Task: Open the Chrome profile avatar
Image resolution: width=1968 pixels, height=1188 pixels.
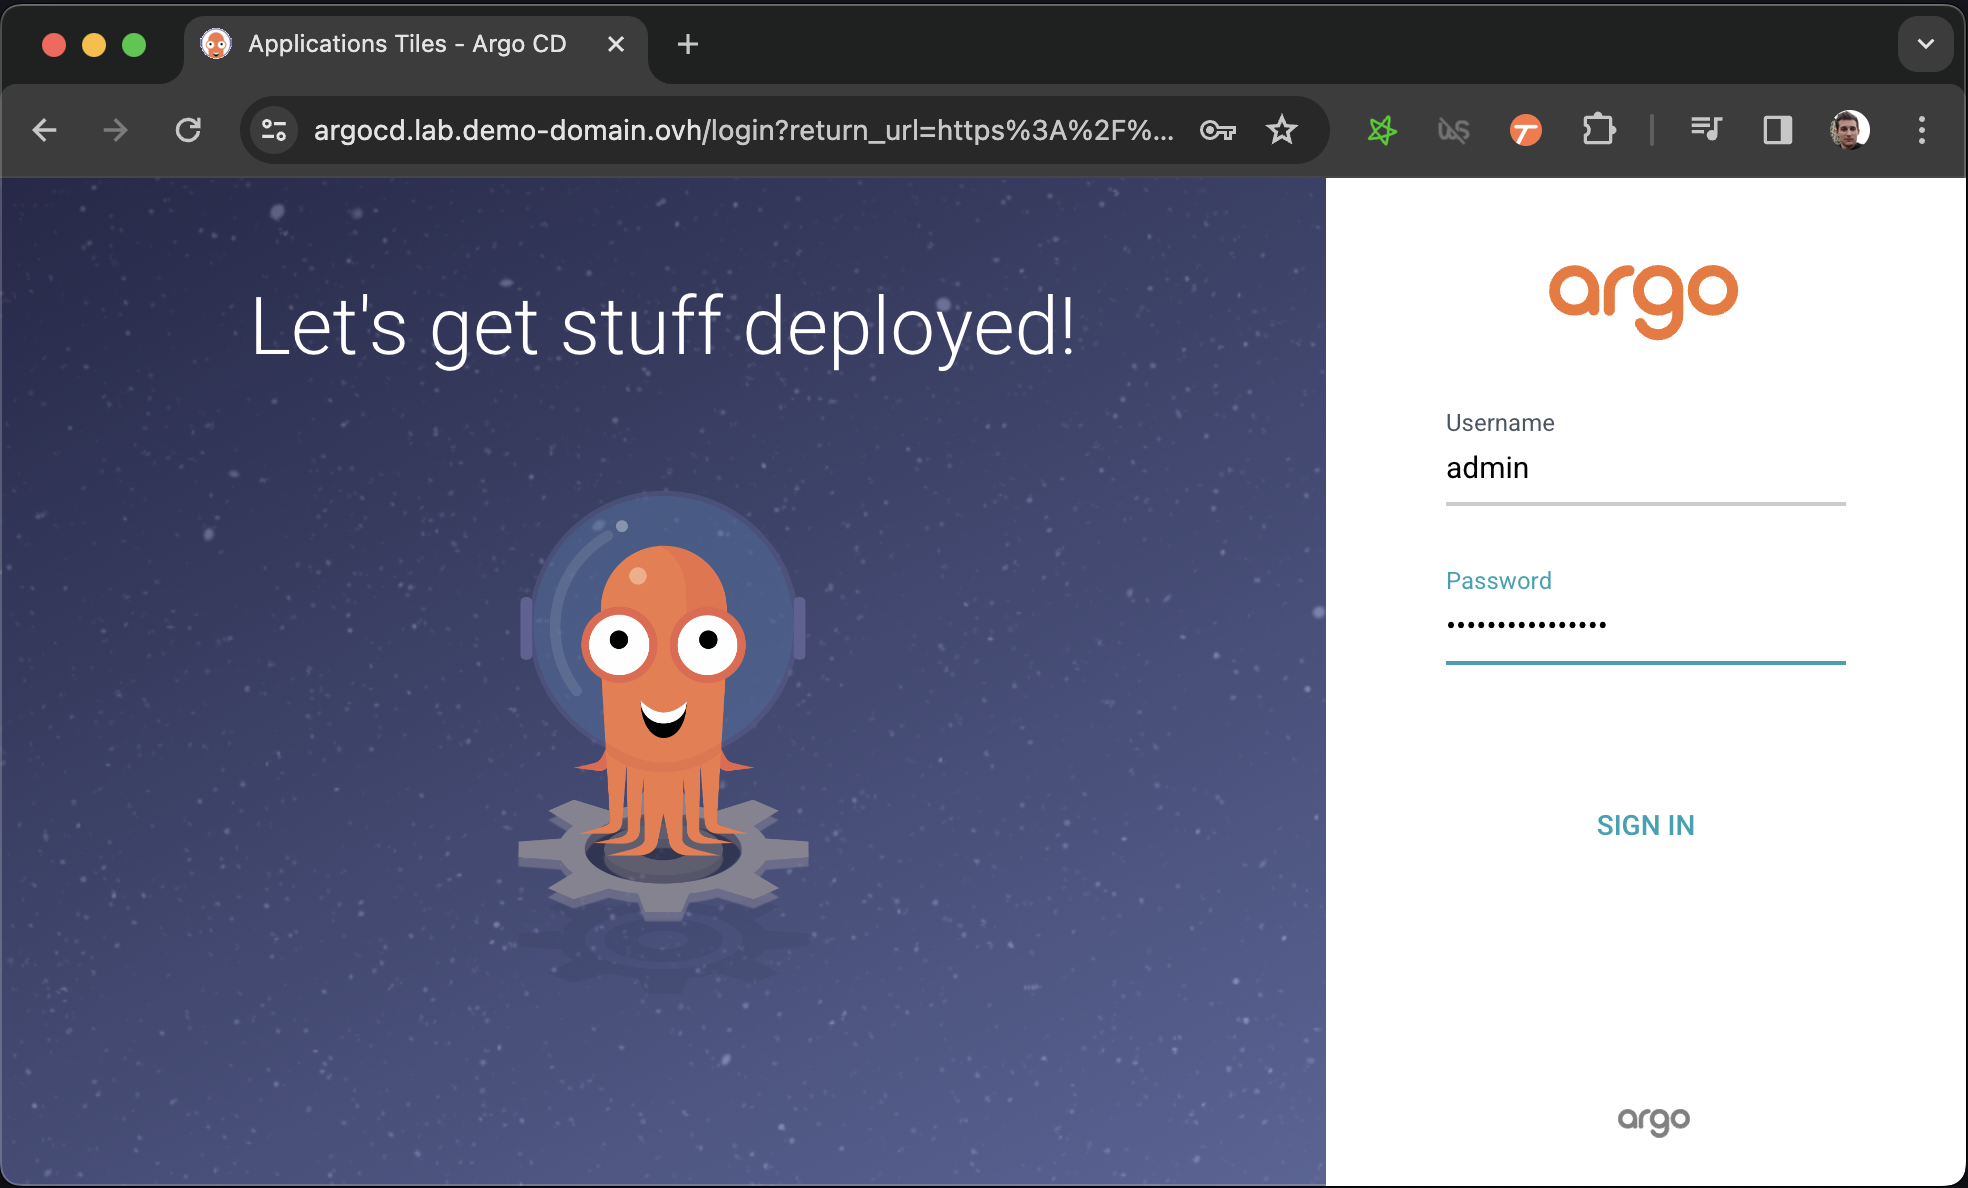Action: point(1849,130)
